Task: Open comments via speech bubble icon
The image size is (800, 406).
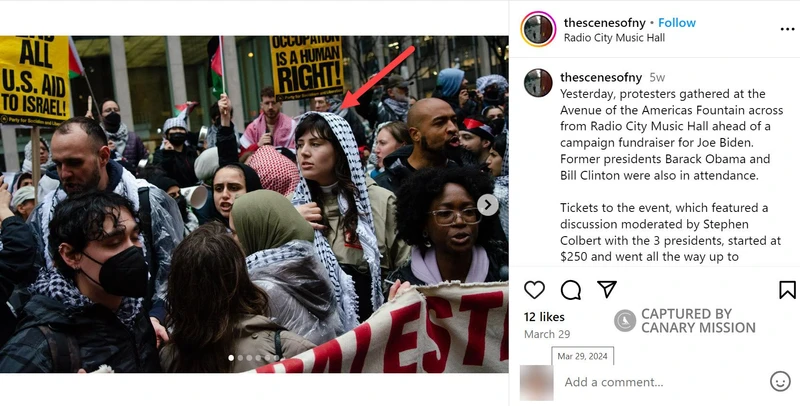Action: pyautogui.click(x=570, y=290)
